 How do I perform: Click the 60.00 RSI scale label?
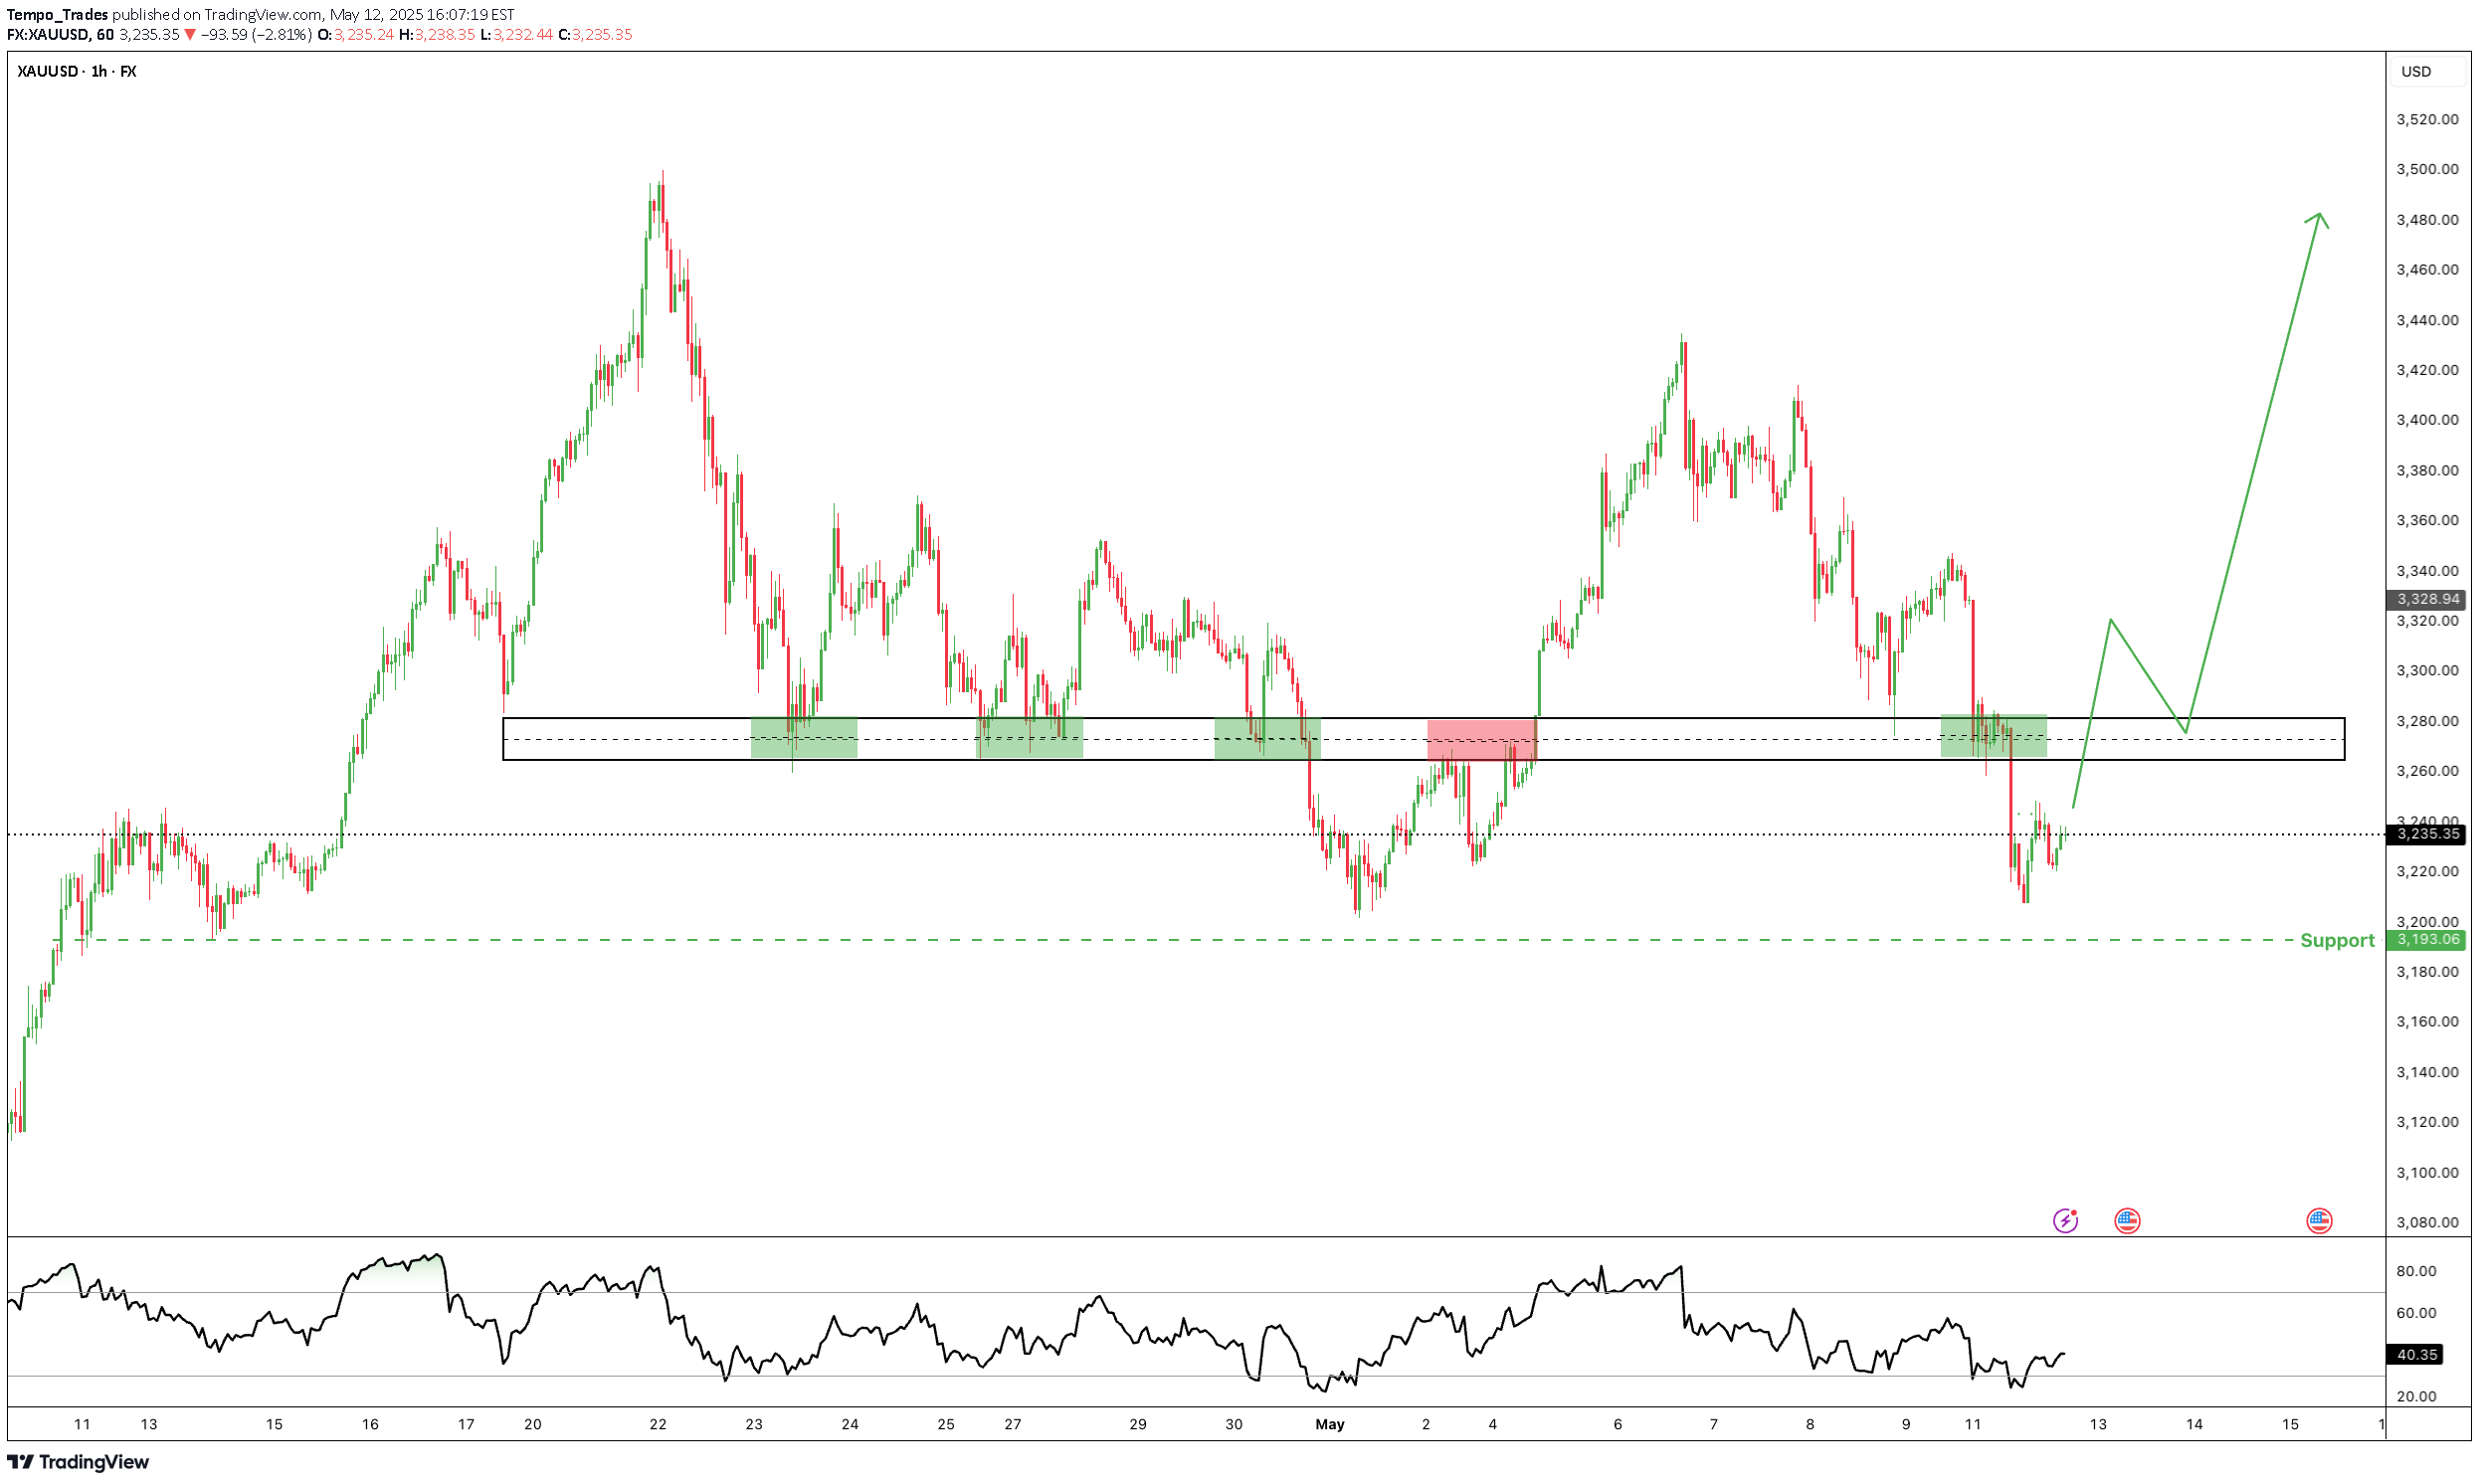click(x=2417, y=1314)
